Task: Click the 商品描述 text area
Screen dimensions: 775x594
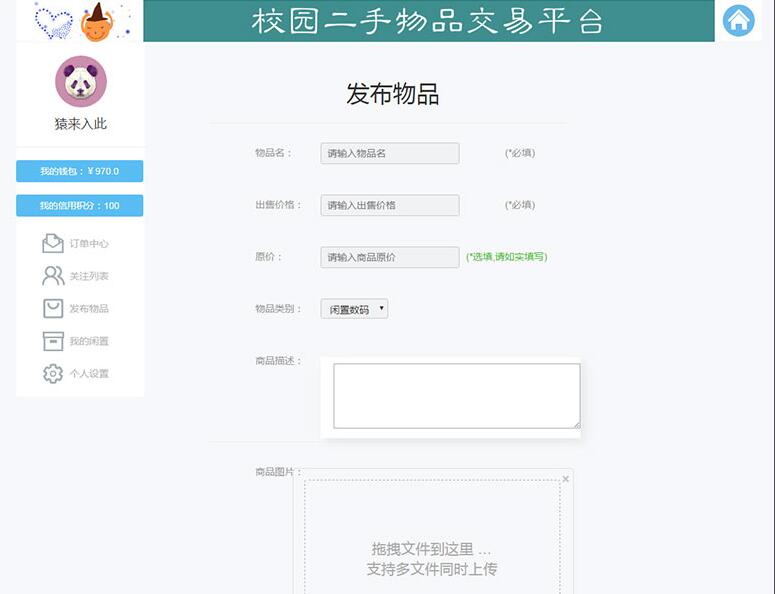Action: tap(456, 395)
